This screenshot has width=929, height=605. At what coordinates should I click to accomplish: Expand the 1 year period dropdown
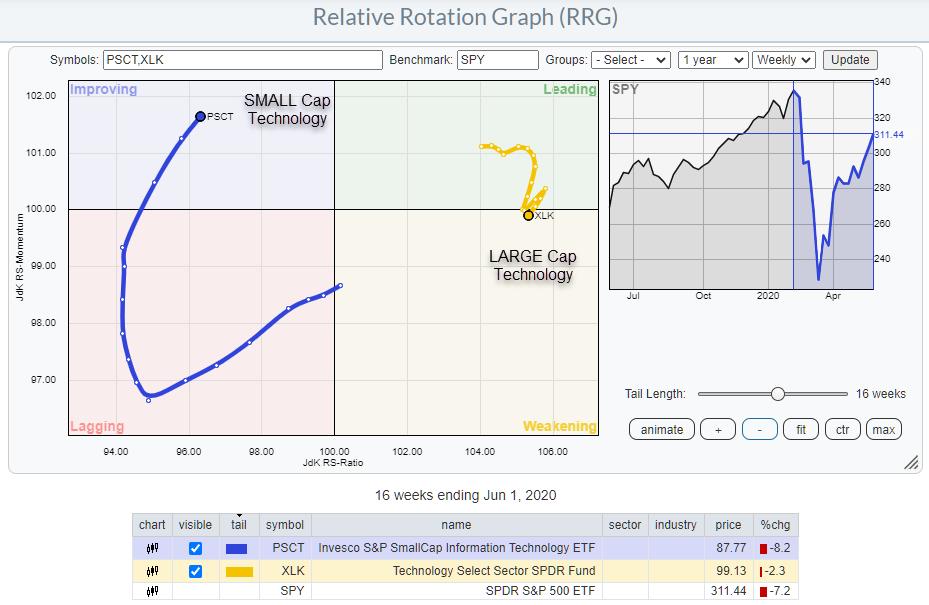tap(712, 60)
